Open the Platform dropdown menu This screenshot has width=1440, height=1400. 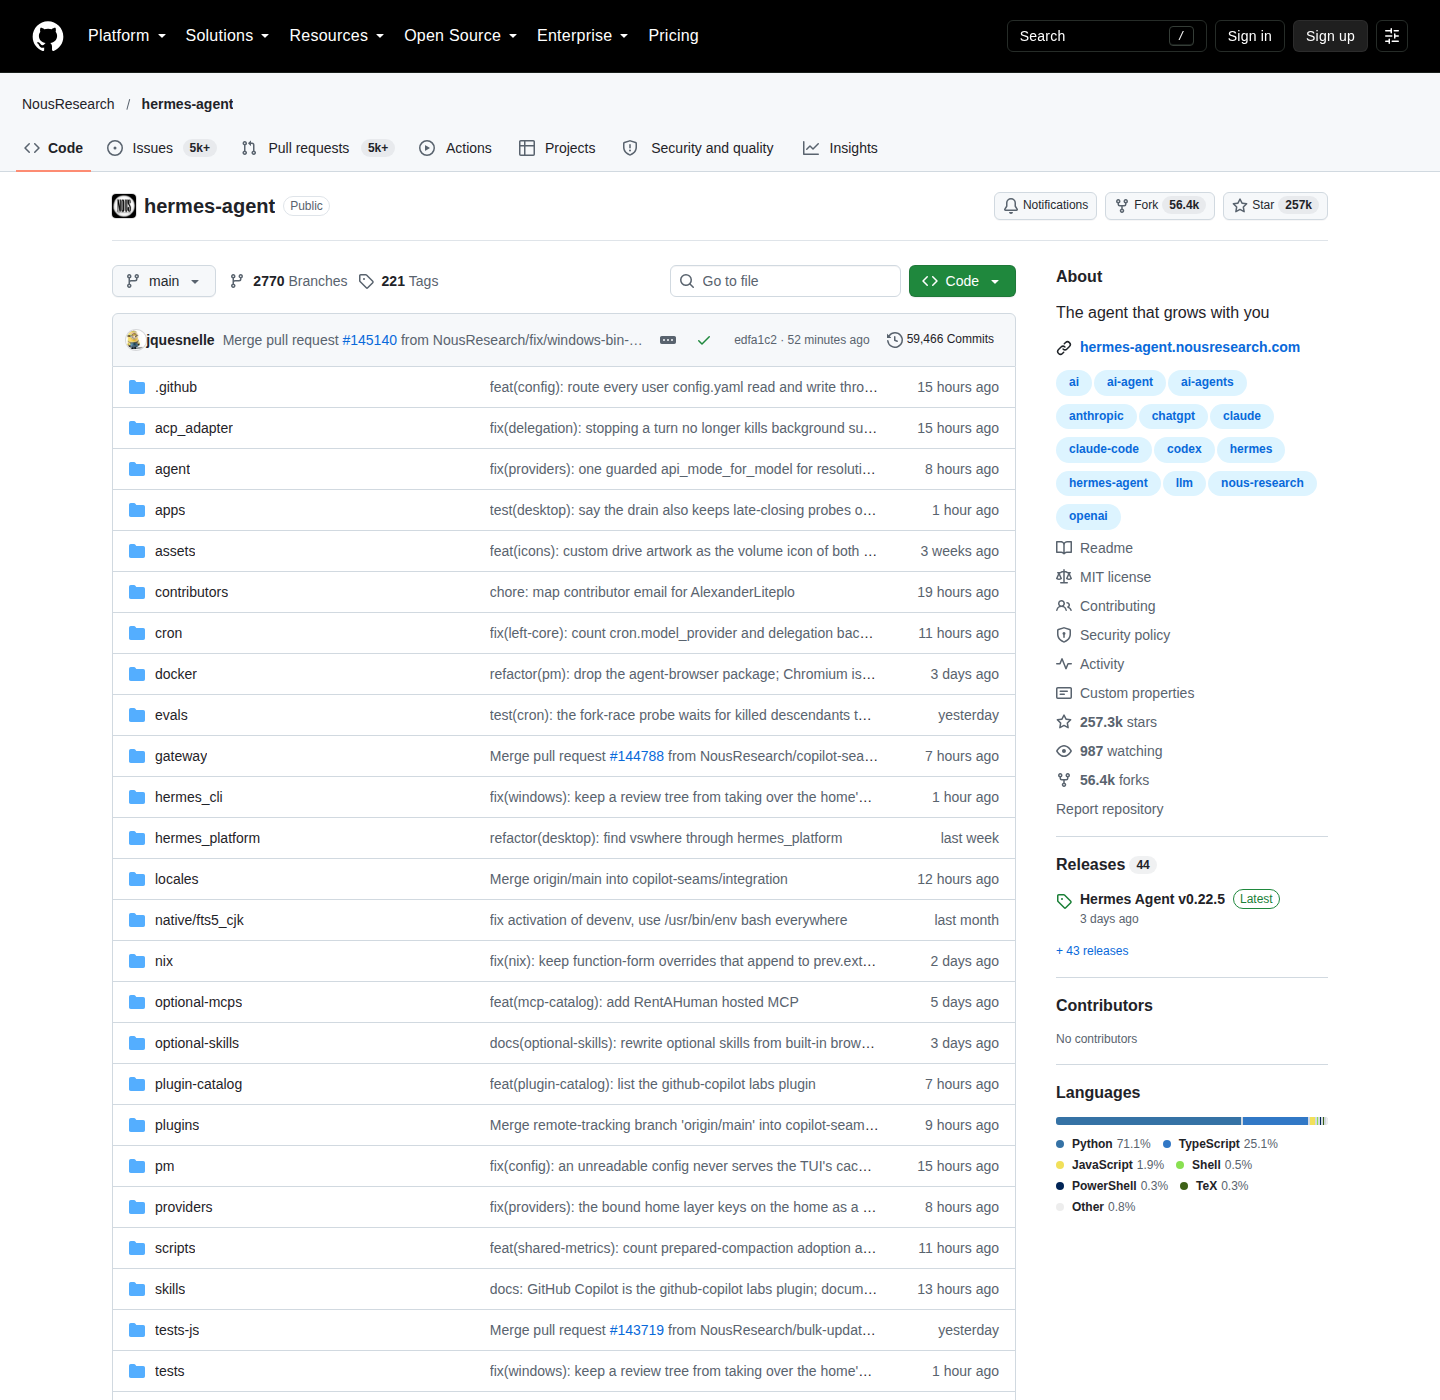pos(127,36)
